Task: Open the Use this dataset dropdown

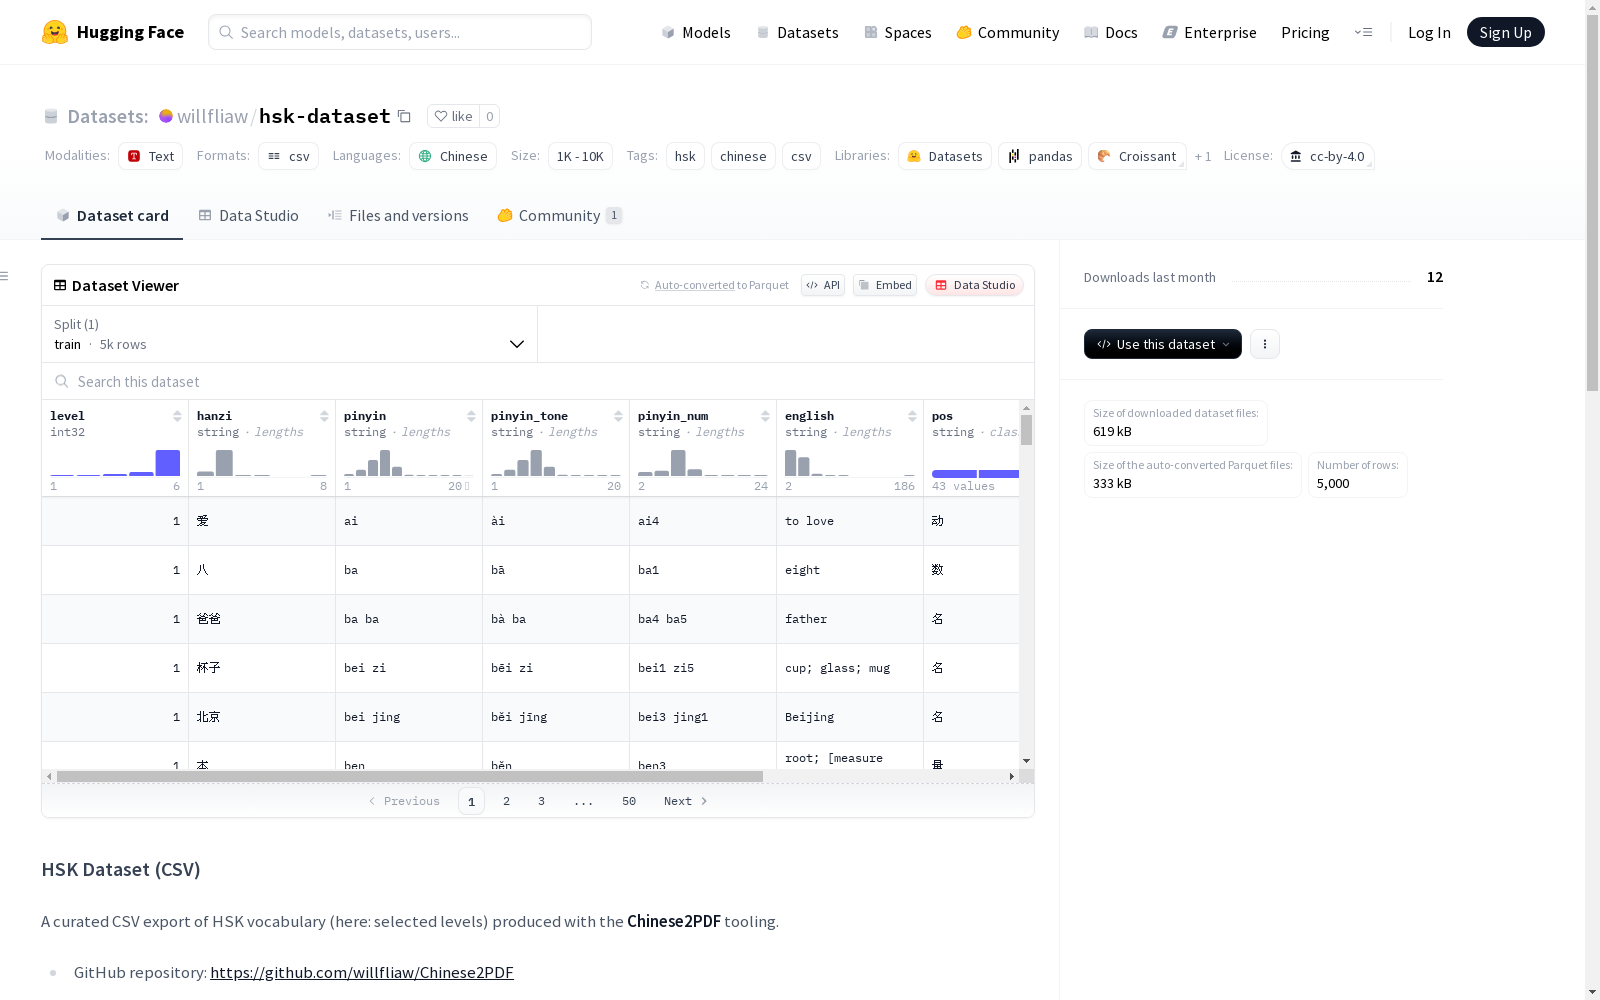Action: 1163,344
